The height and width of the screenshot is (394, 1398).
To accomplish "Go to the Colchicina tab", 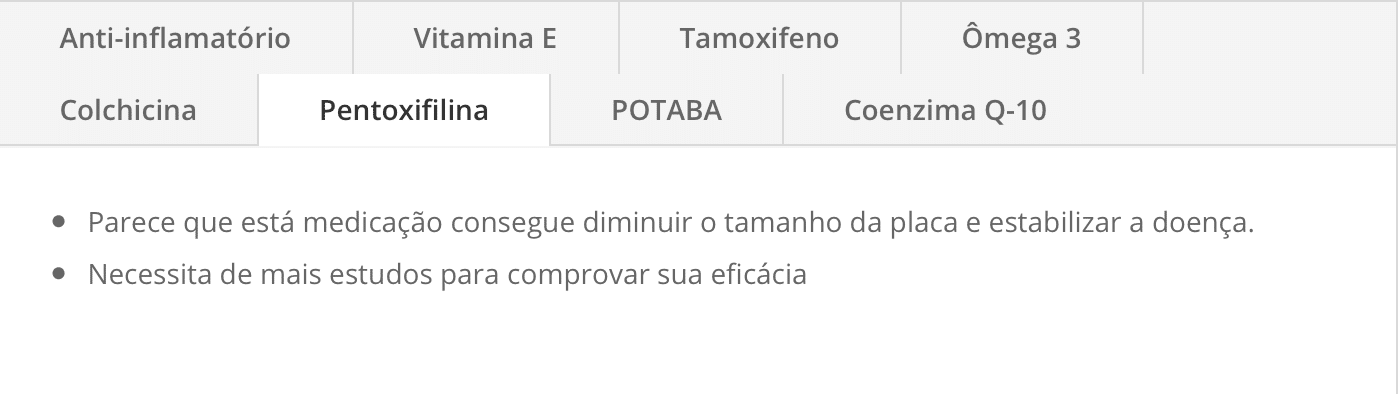I will pyautogui.click(x=128, y=109).
